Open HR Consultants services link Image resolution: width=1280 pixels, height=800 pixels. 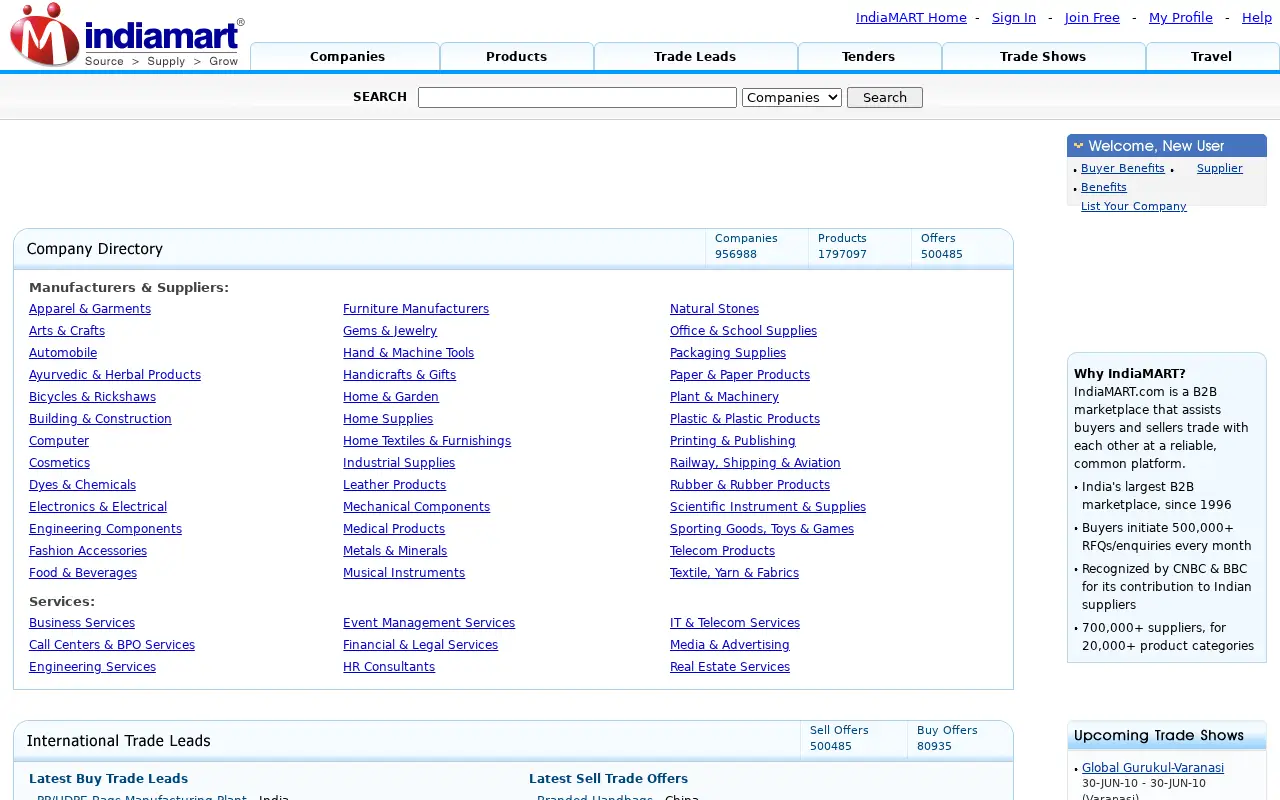(389, 667)
